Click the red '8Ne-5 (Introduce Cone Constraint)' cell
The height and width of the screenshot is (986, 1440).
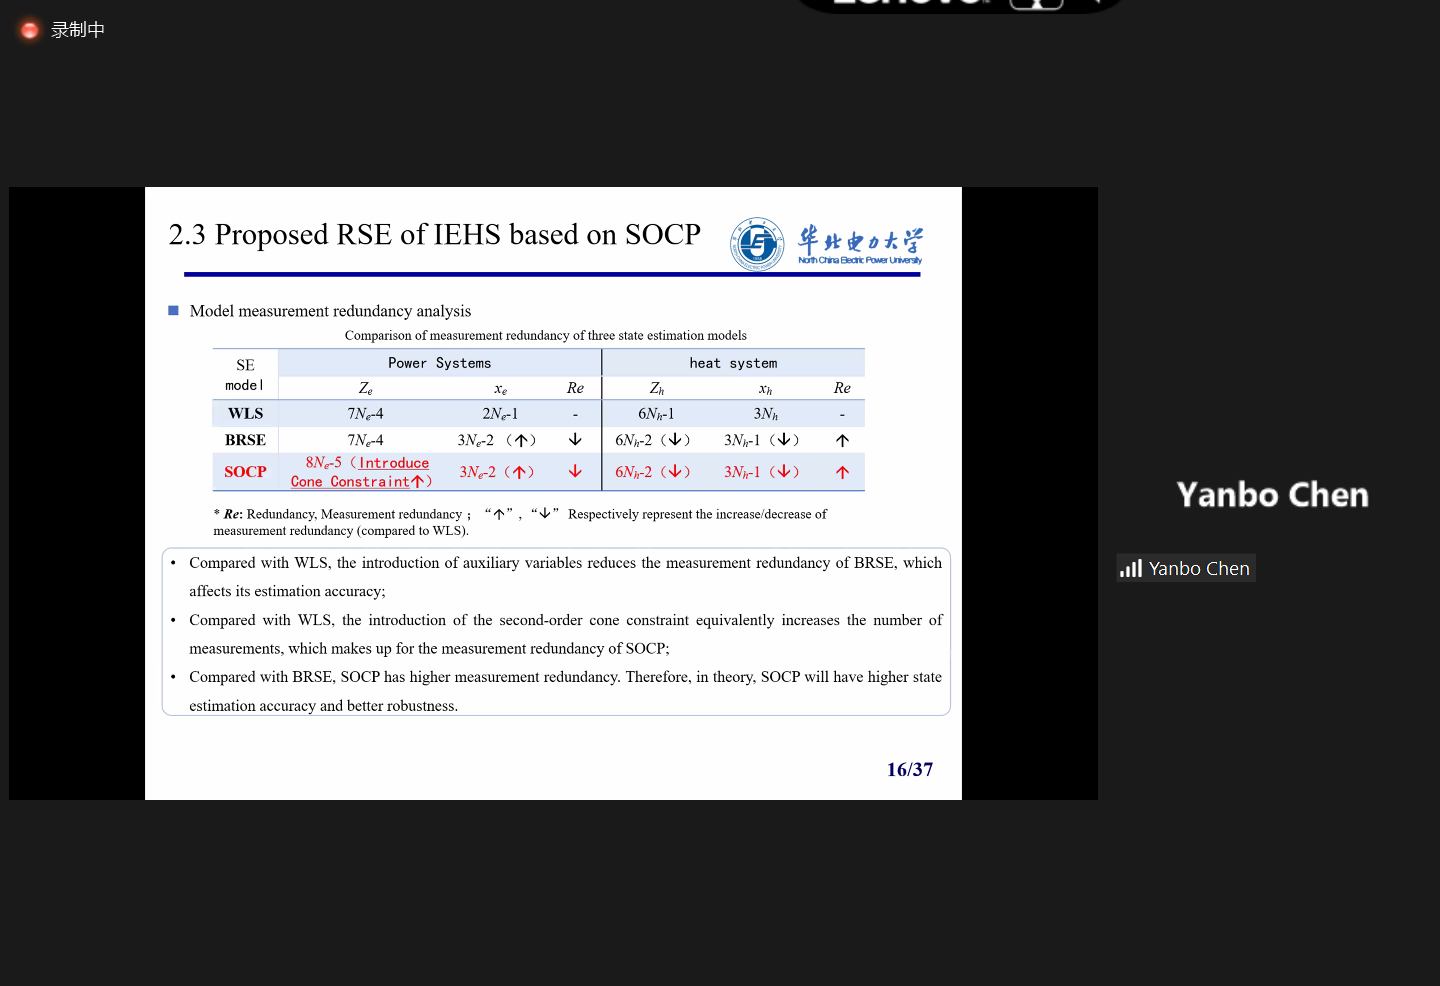pos(362,472)
